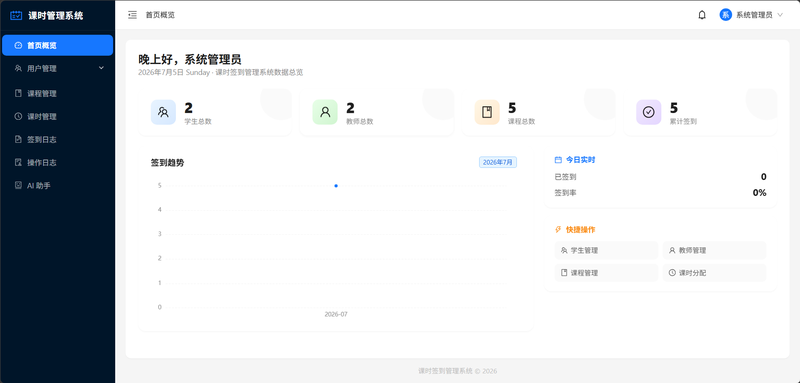
Task: Click the 教师总数 stat card
Action: [x=377, y=112]
